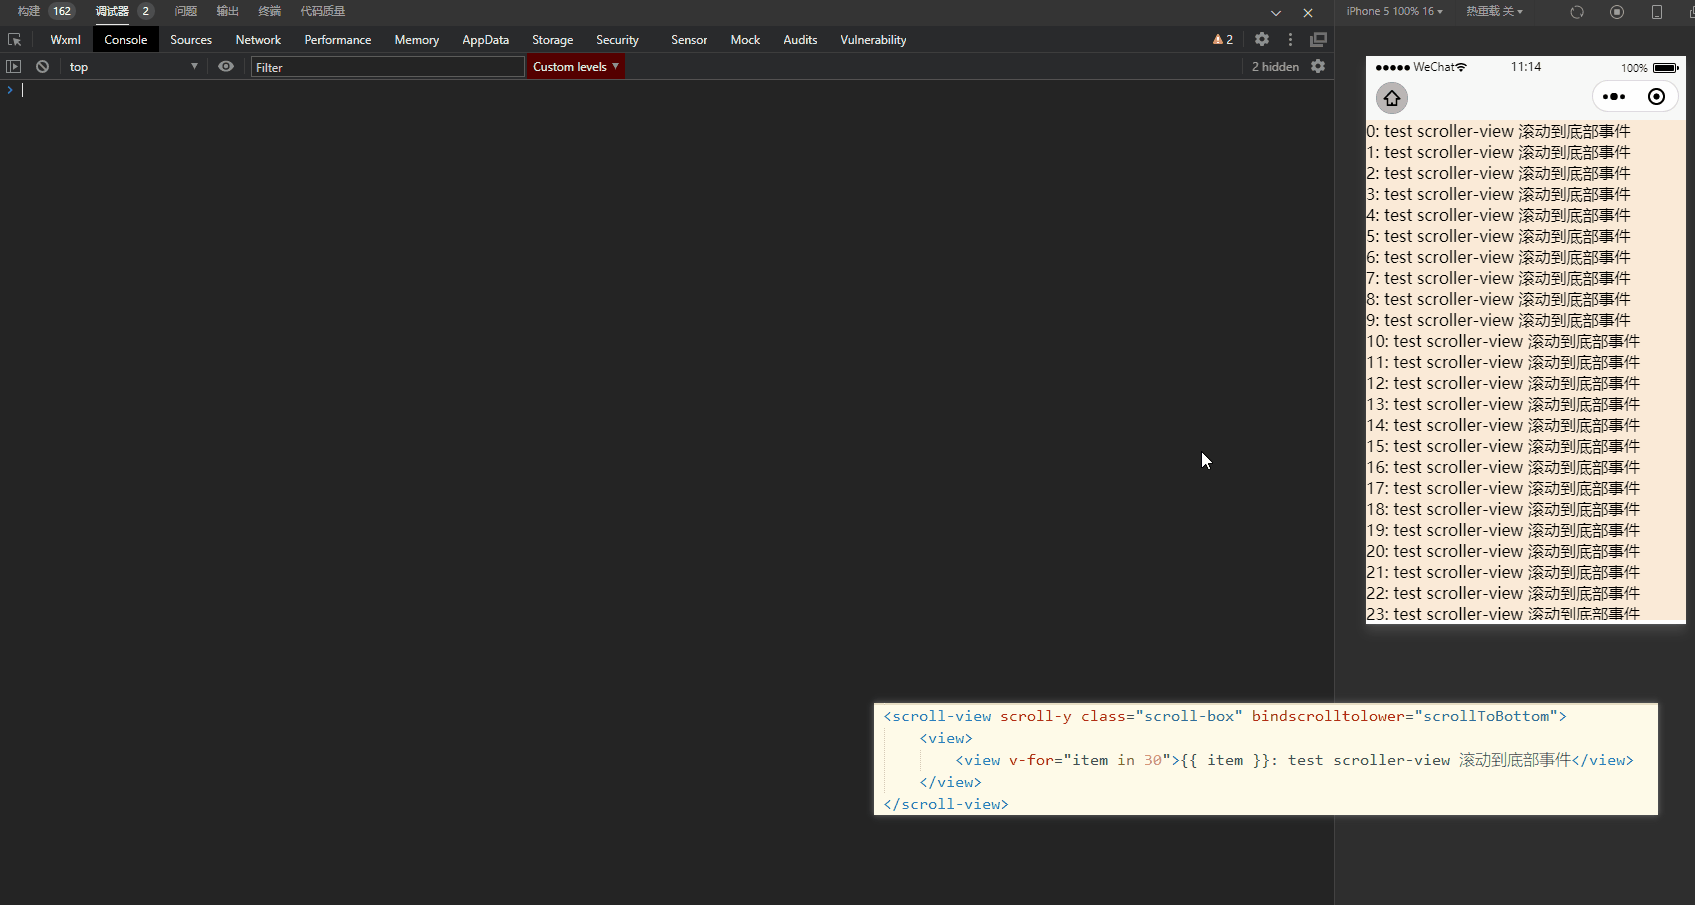Image resolution: width=1695 pixels, height=905 pixels.
Task: Collapse the debugger panel with chevron-down
Action: click(x=1276, y=13)
